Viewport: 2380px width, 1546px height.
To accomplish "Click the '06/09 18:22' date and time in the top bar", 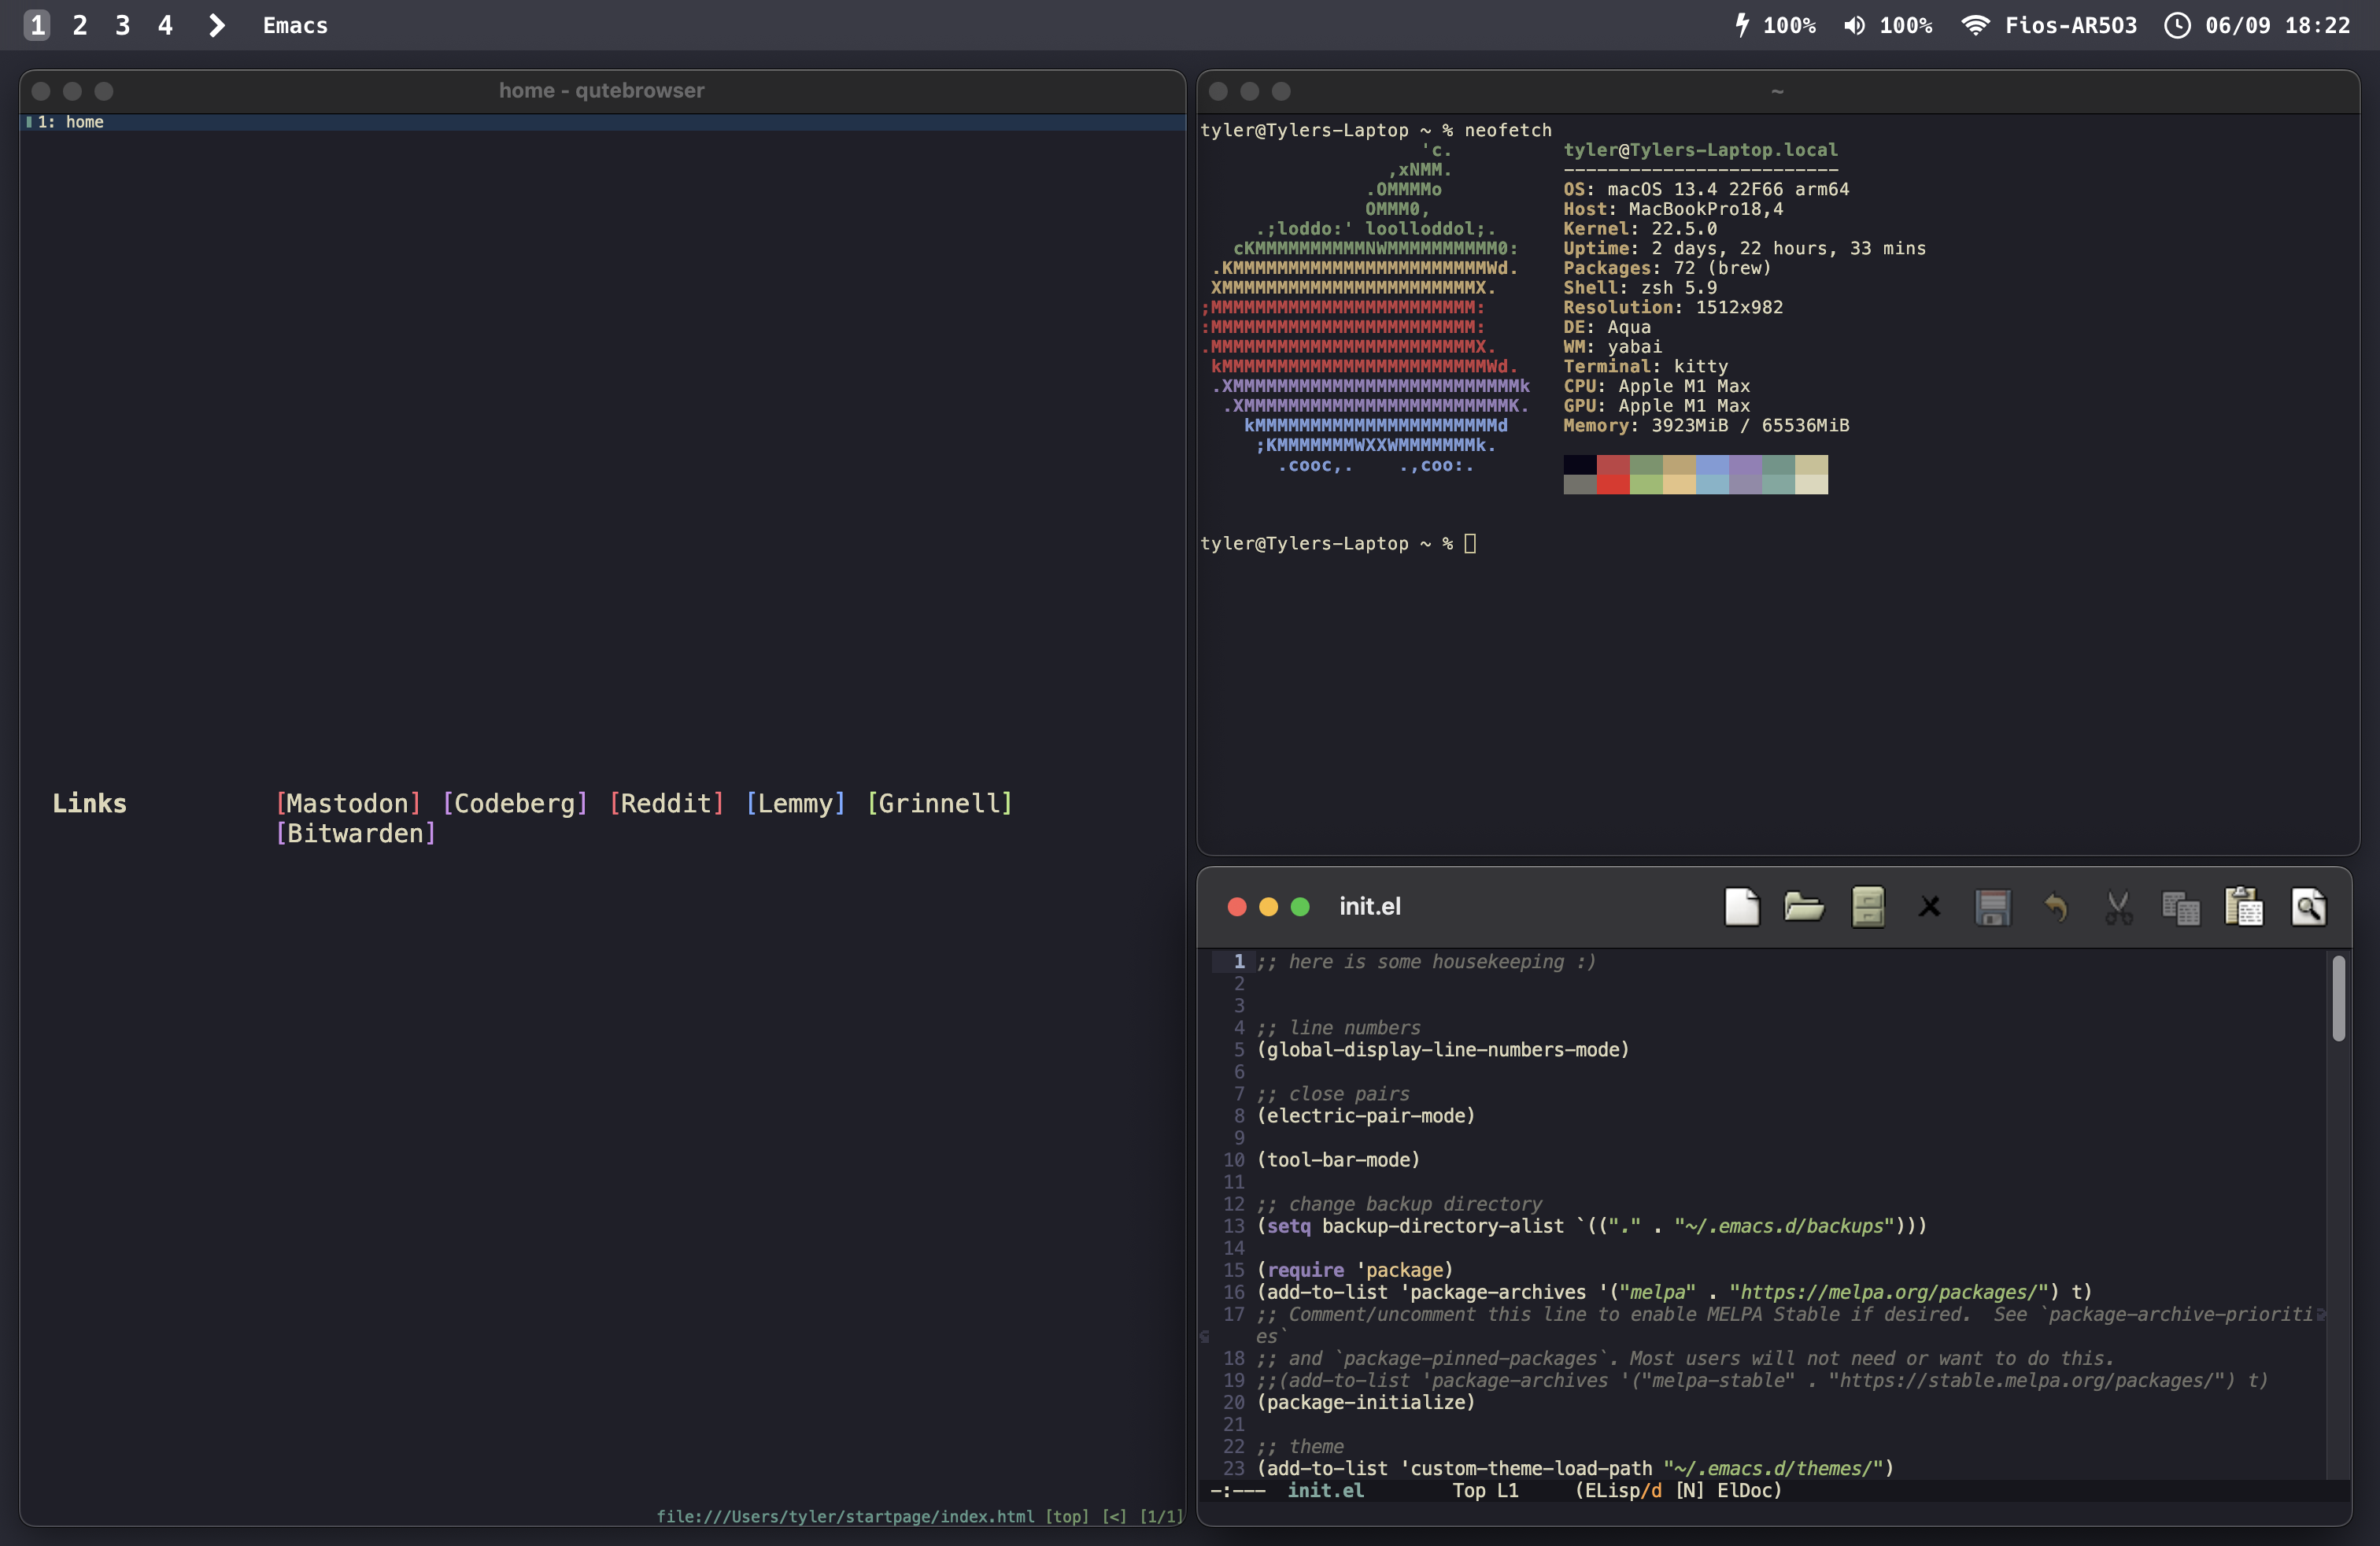I will click(2277, 25).
